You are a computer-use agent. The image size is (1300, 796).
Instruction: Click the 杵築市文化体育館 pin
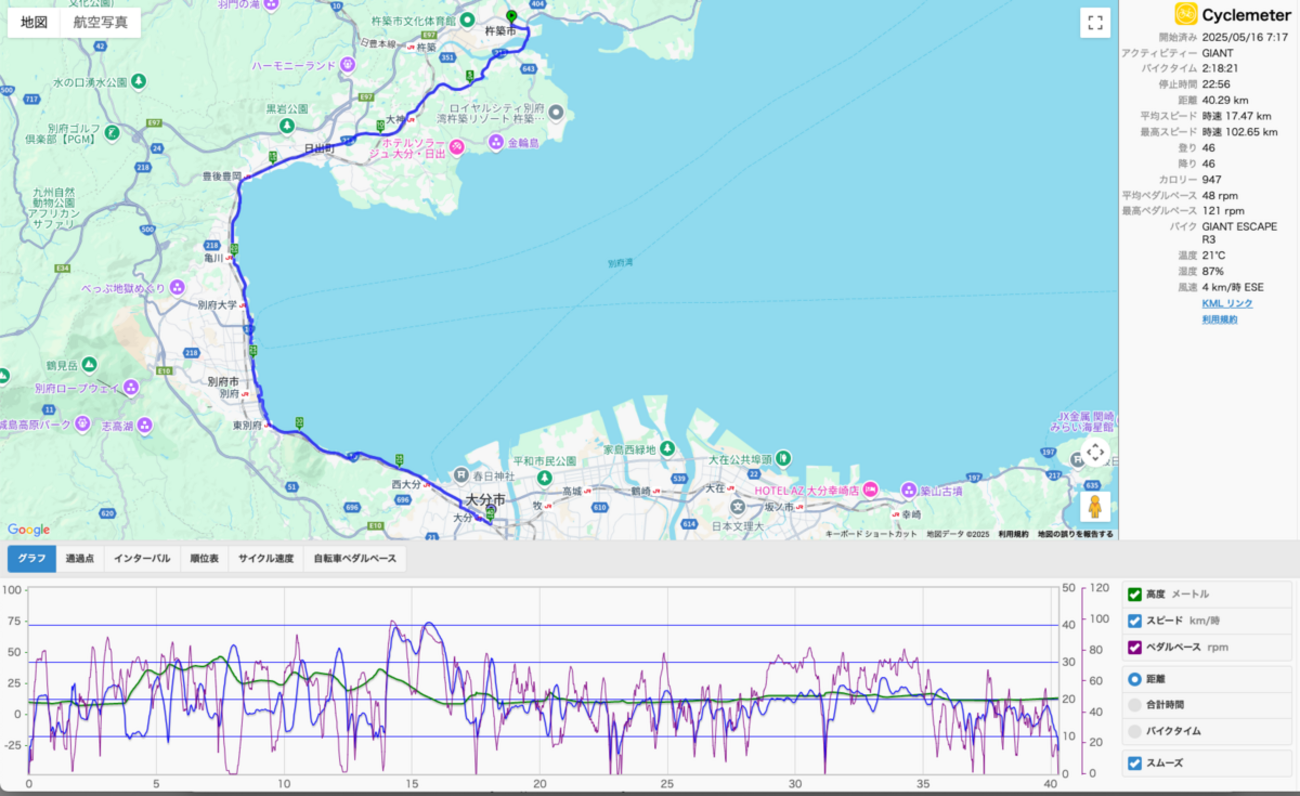coord(466,20)
